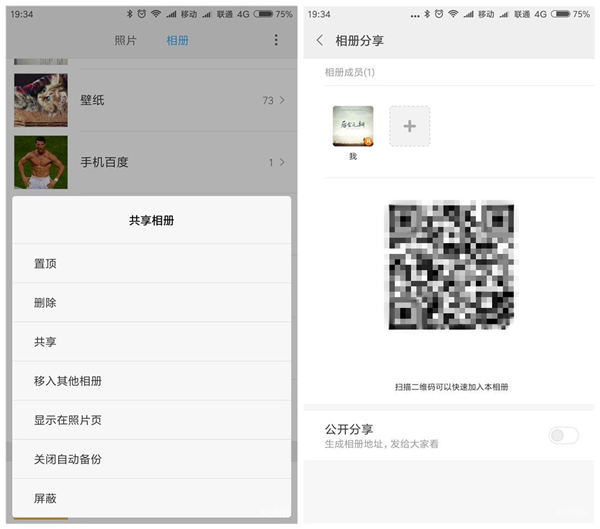Tap the 共享相册 dialog title
The width and height of the screenshot is (600, 529).
click(x=152, y=220)
